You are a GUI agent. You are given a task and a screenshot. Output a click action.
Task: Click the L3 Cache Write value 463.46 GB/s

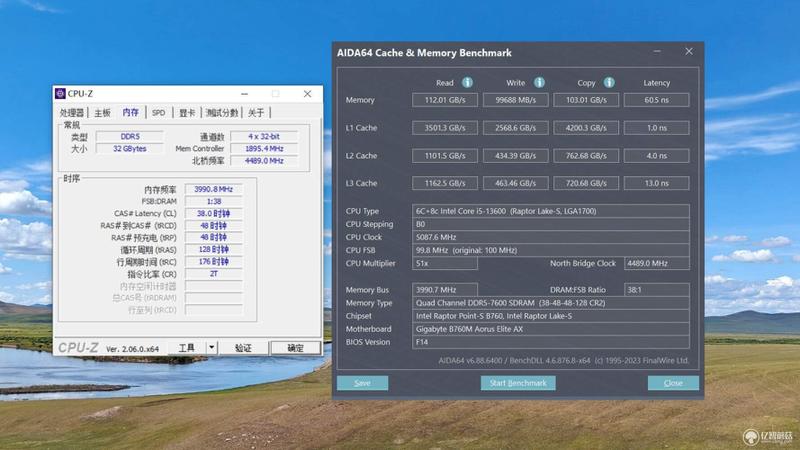515,183
